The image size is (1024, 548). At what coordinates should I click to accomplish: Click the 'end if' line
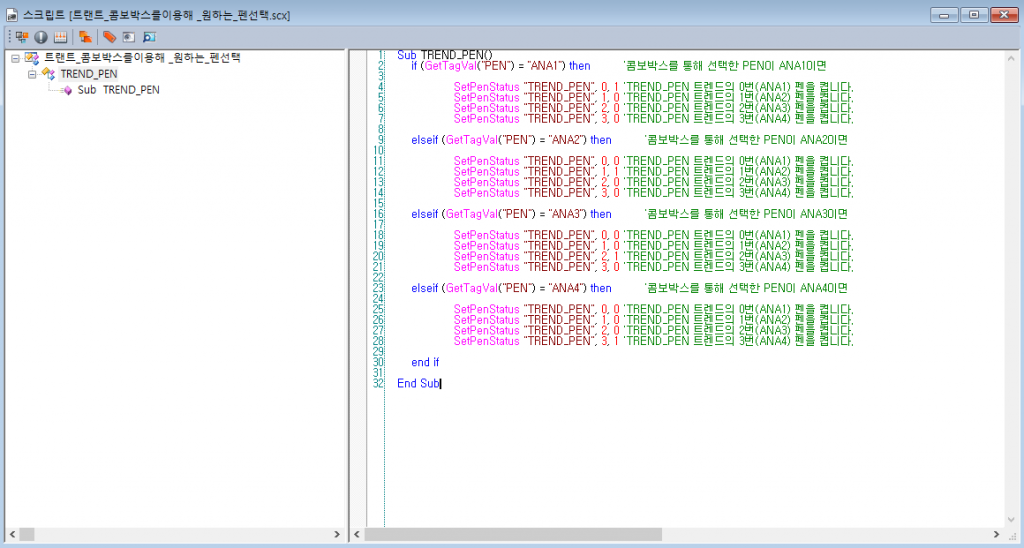pyautogui.click(x=425, y=363)
